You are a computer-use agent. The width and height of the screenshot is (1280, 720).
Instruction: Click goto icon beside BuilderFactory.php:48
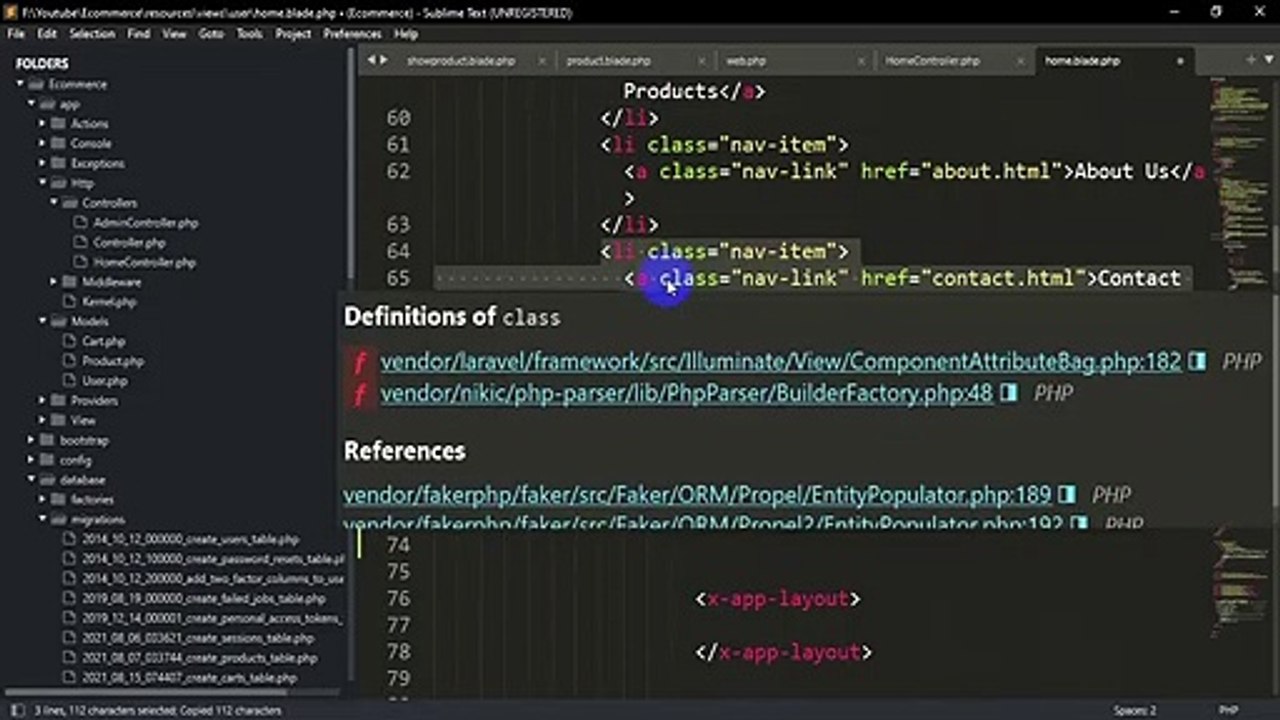(1008, 394)
